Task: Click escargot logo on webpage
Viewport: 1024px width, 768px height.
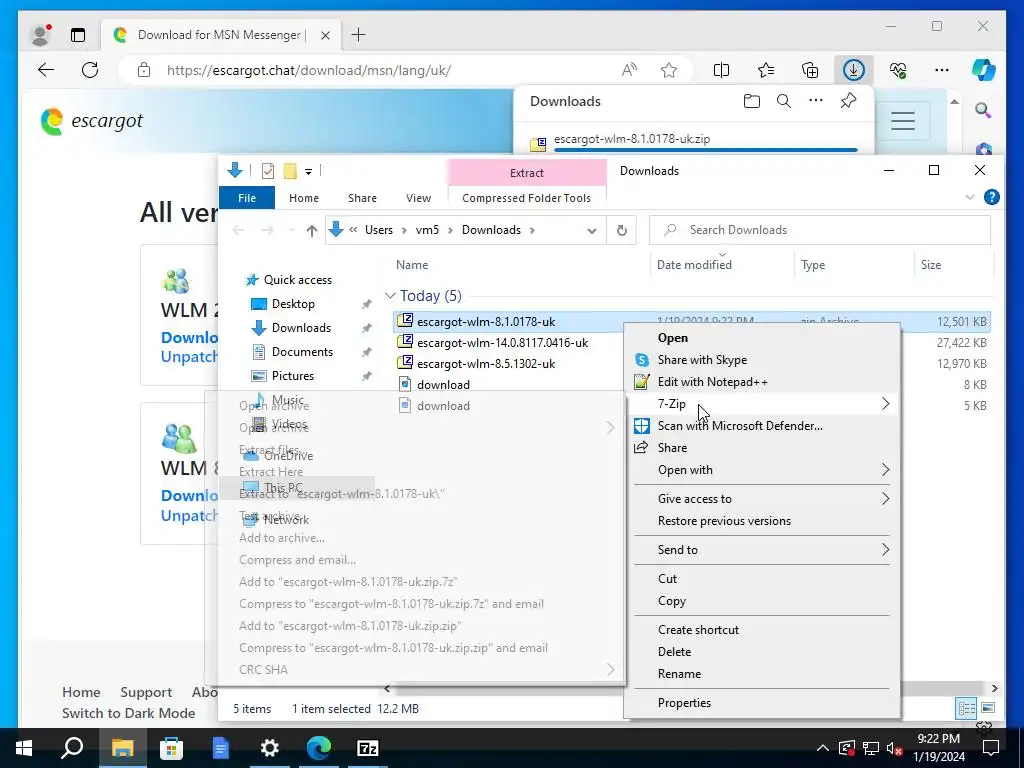Action: [x=91, y=121]
